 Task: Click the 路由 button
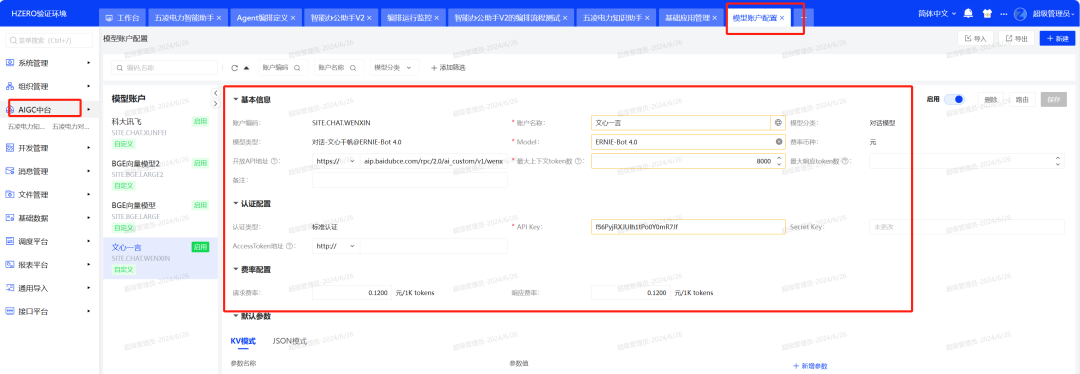[x=1023, y=99]
